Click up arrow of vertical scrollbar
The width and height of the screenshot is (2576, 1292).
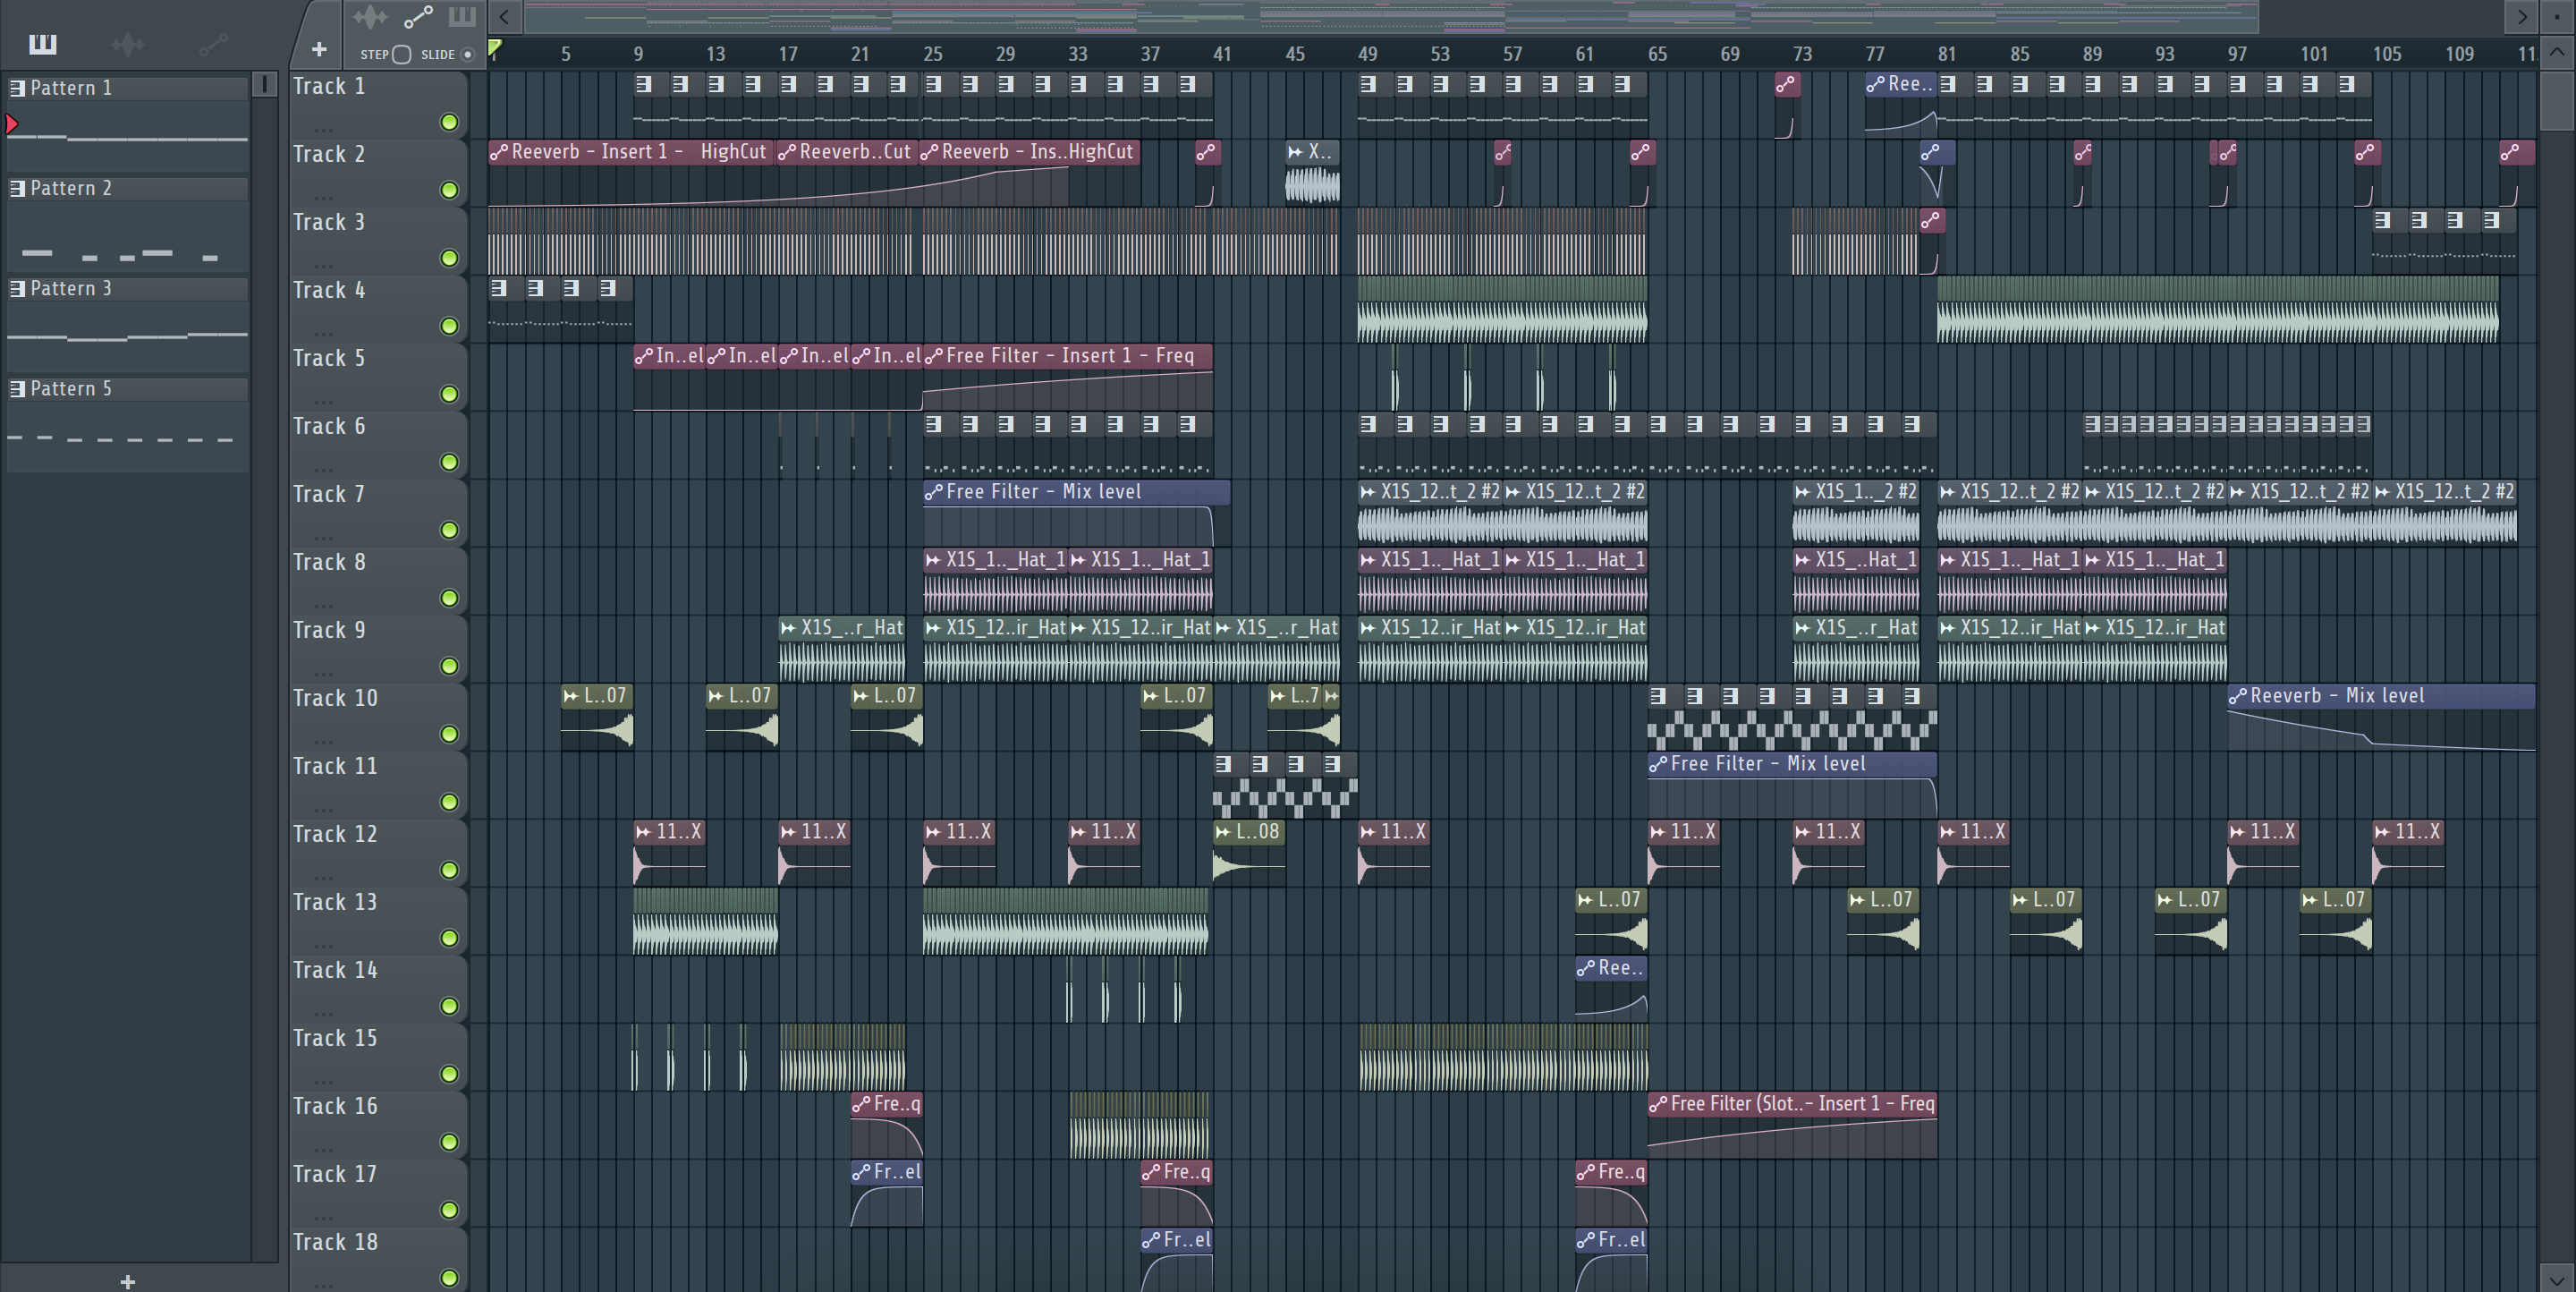2557,51
